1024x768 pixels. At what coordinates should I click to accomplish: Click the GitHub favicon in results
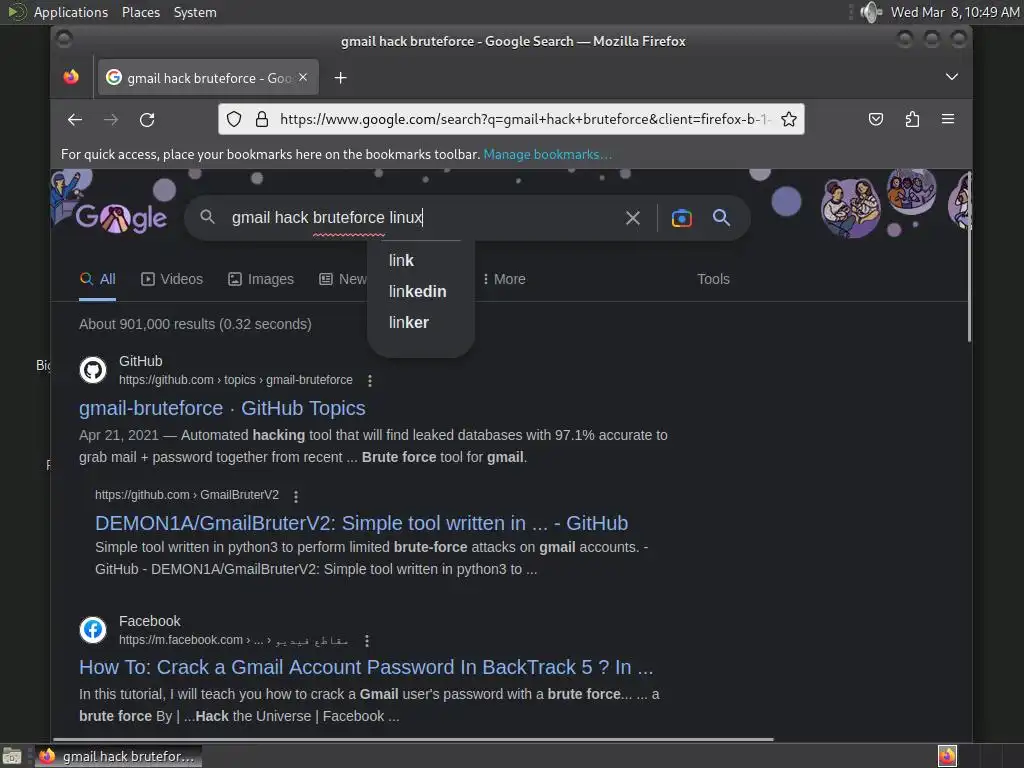pos(93,370)
